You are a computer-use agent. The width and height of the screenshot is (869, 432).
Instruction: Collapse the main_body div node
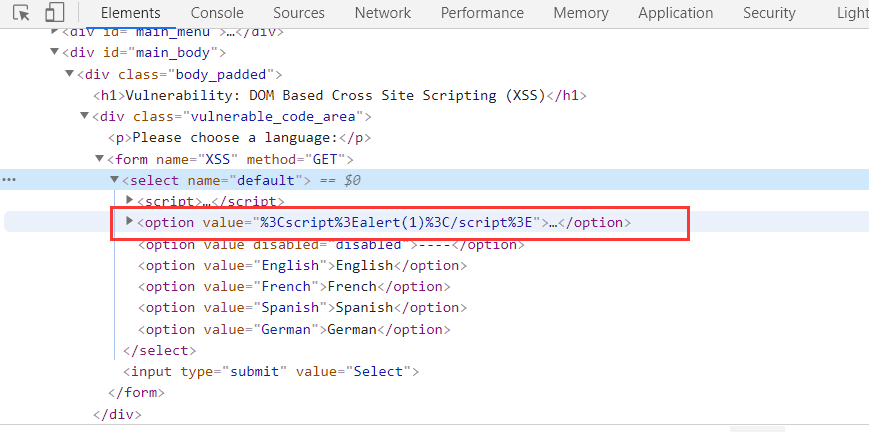(x=54, y=52)
